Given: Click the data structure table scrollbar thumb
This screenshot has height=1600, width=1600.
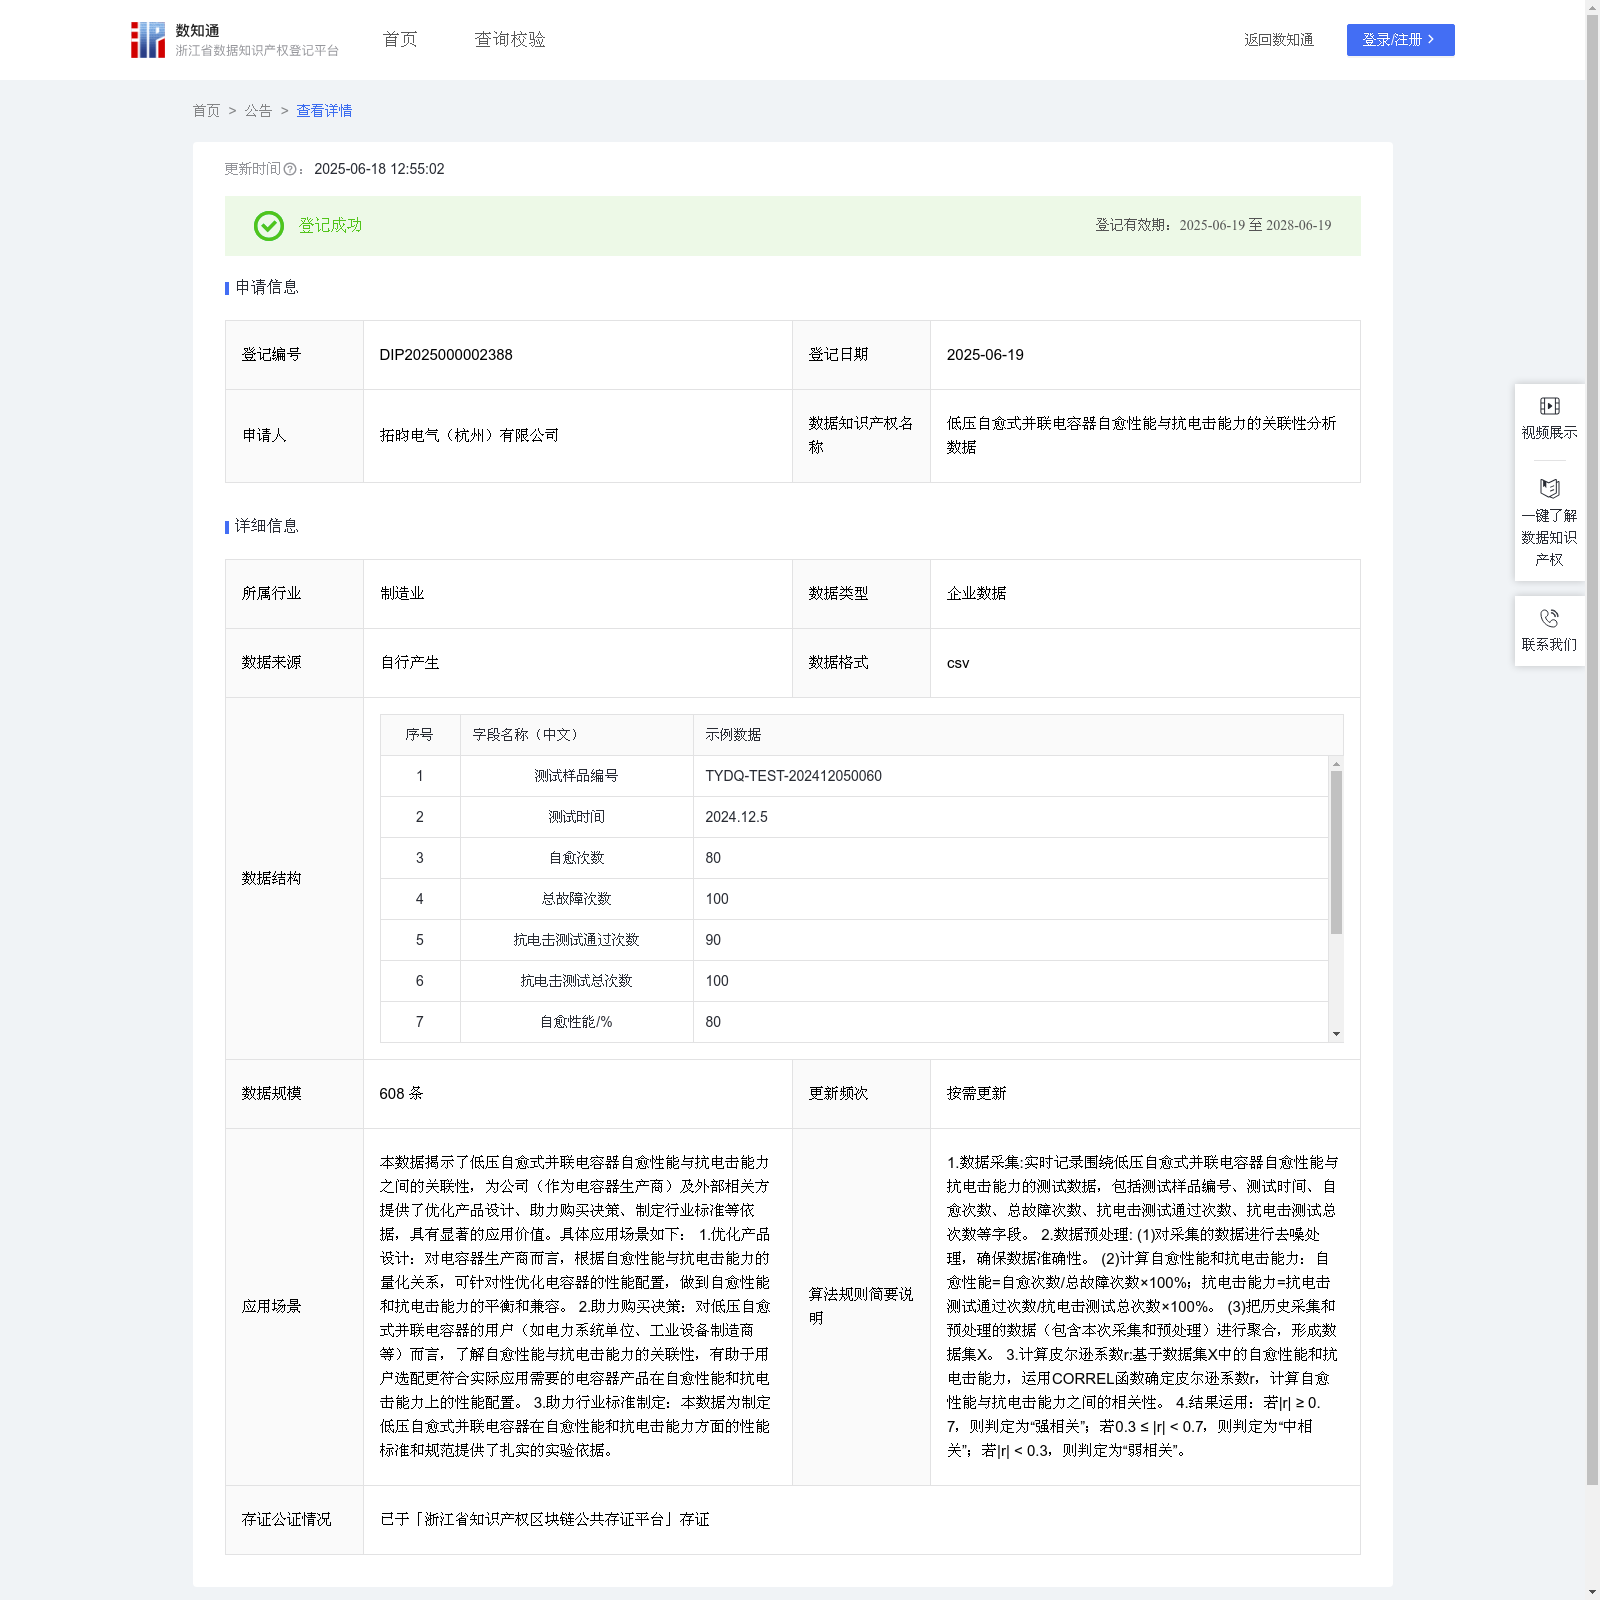Looking at the screenshot, I should click(1336, 852).
